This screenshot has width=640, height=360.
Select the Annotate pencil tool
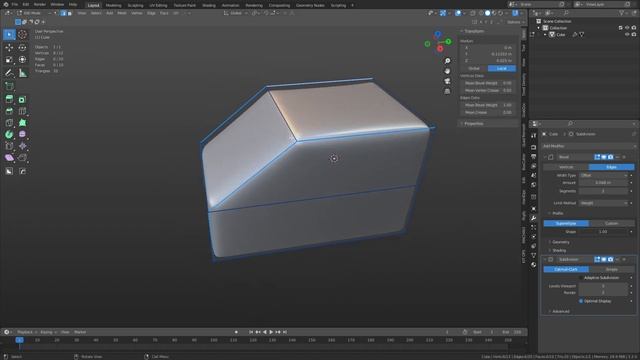(9, 73)
